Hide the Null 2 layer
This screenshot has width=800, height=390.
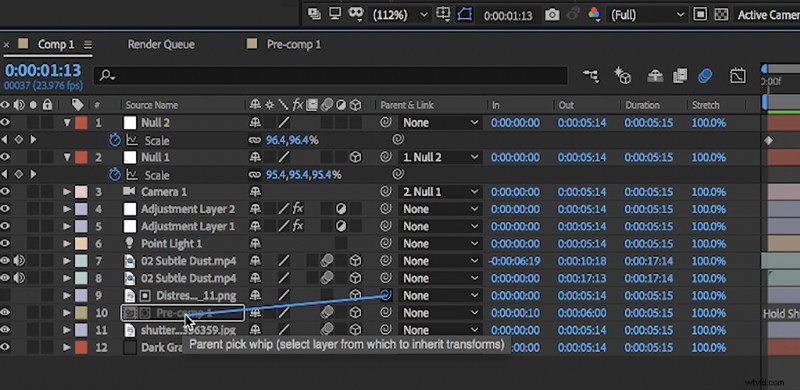click(x=5, y=122)
